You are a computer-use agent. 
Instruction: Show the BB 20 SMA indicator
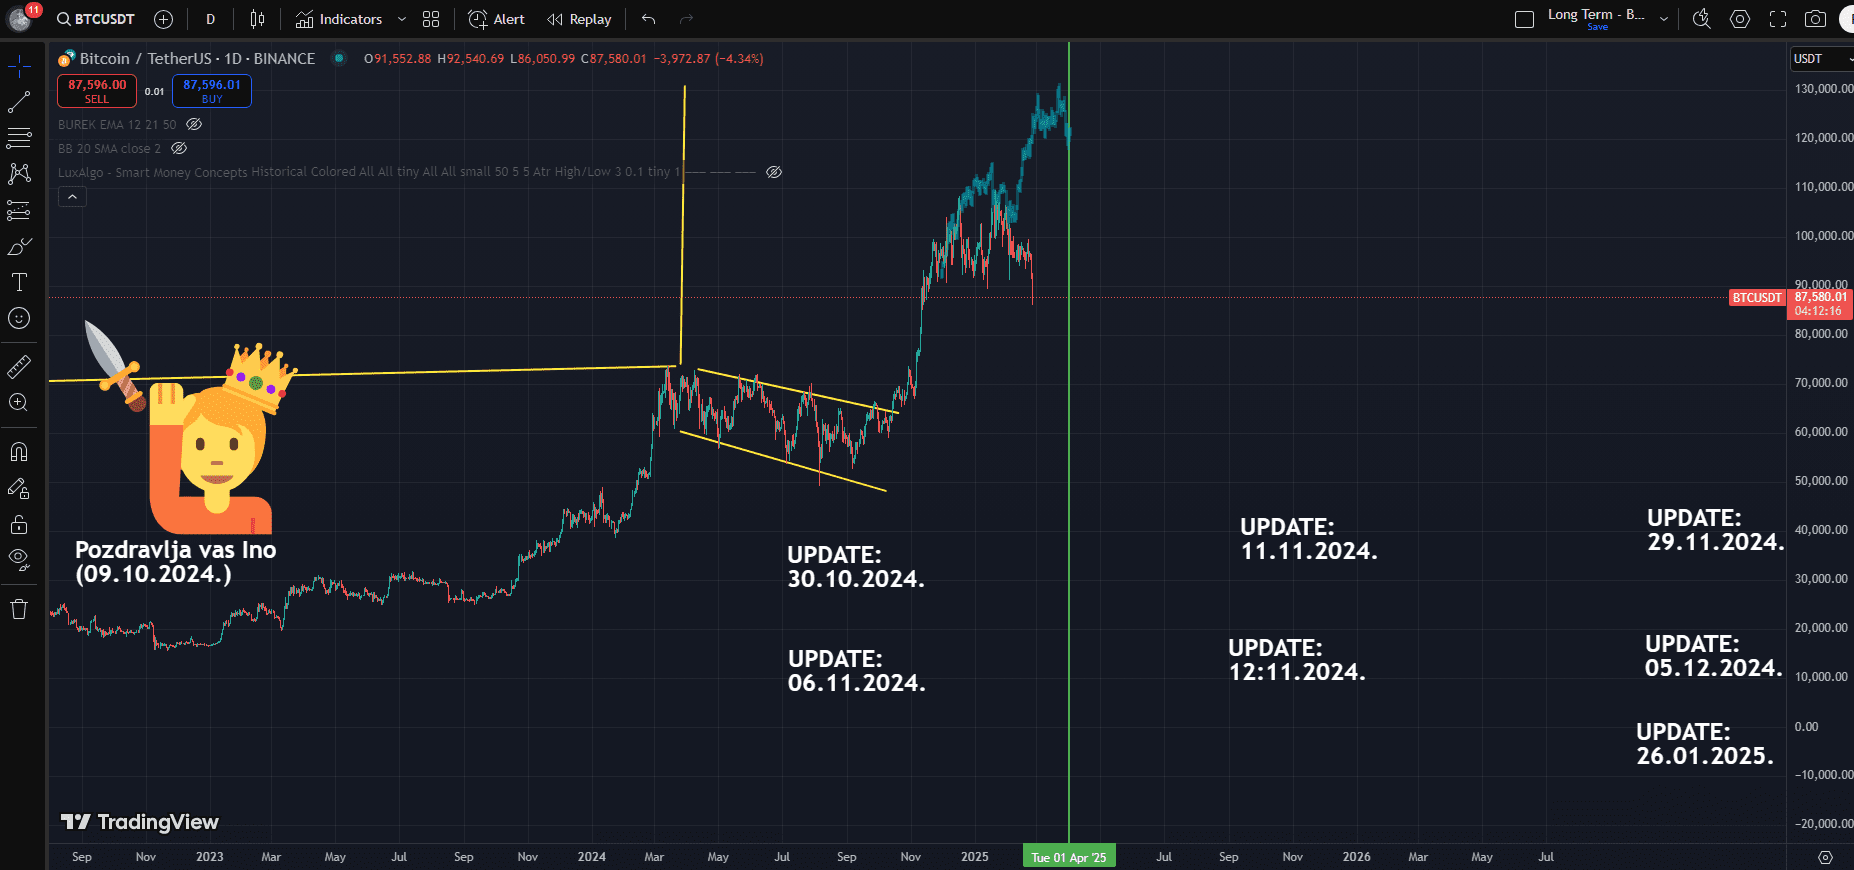pyautogui.click(x=179, y=149)
